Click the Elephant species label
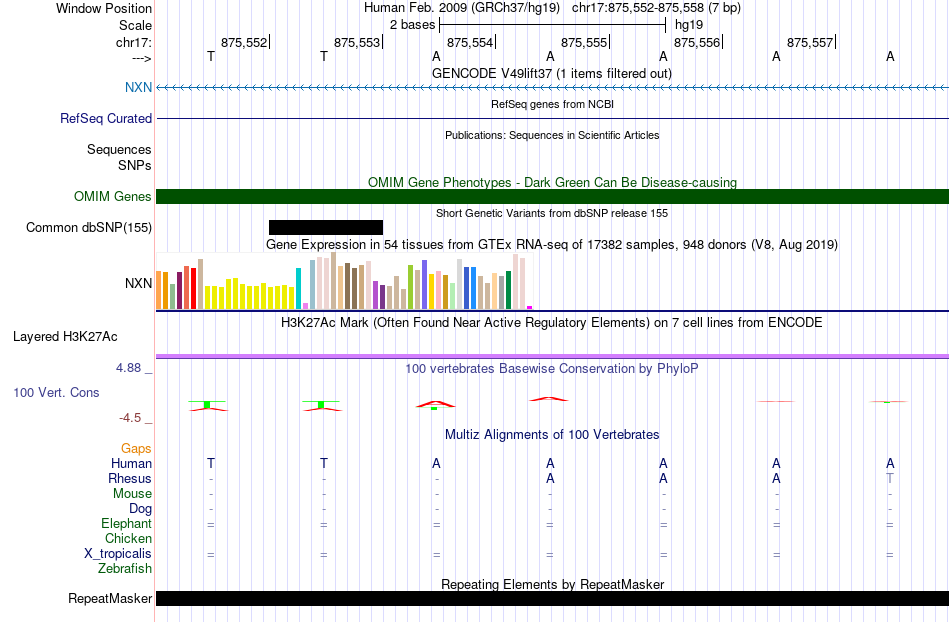 click(126, 523)
